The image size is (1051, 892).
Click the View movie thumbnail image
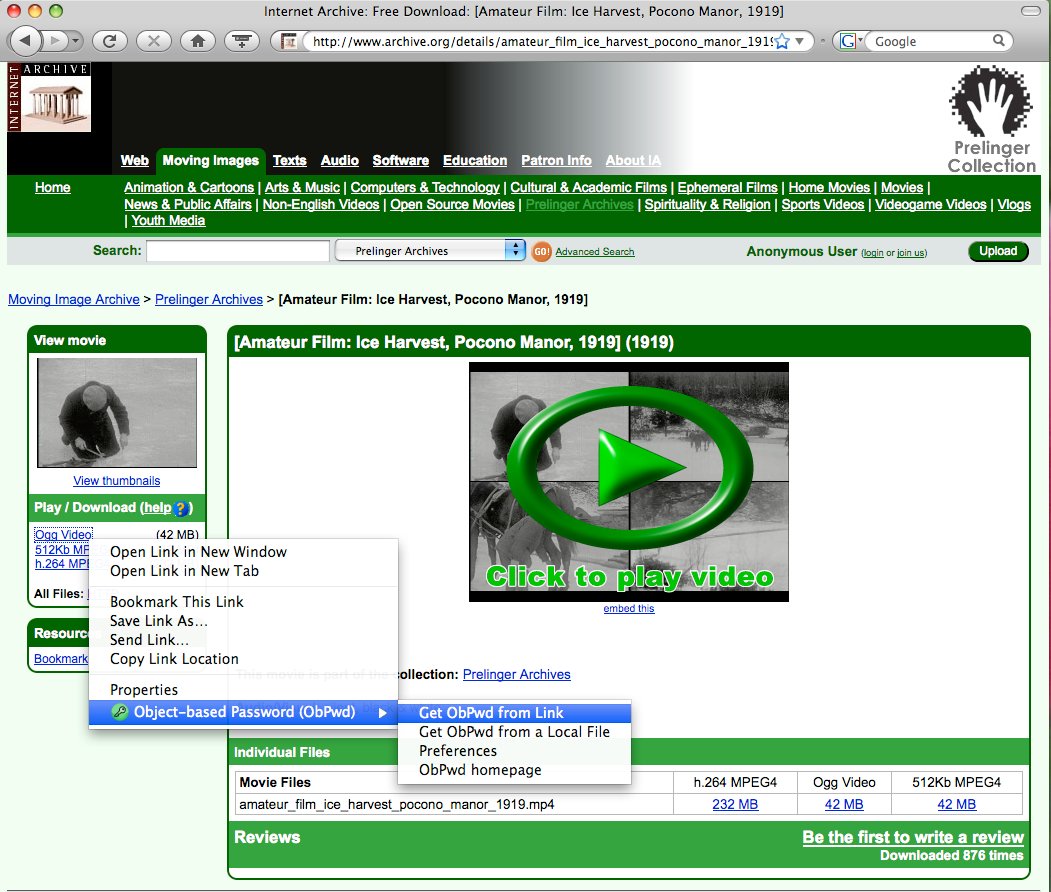117,412
